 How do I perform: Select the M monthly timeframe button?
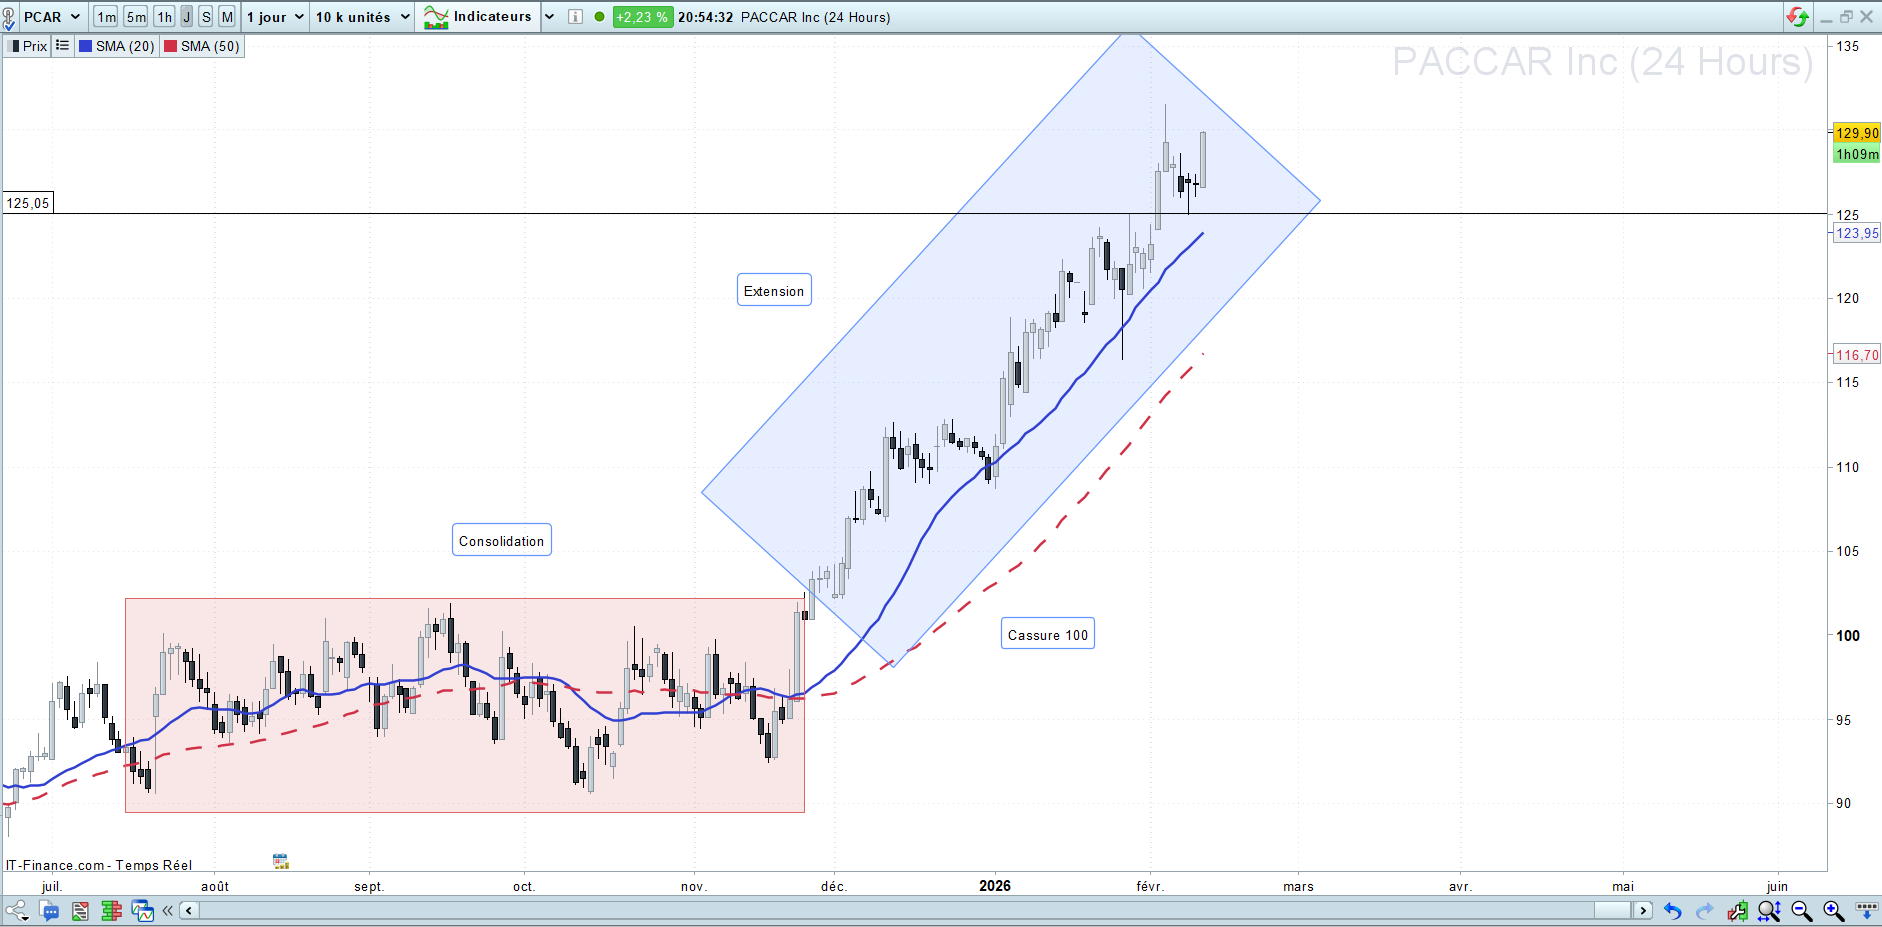pyautogui.click(x=227, y=17)
